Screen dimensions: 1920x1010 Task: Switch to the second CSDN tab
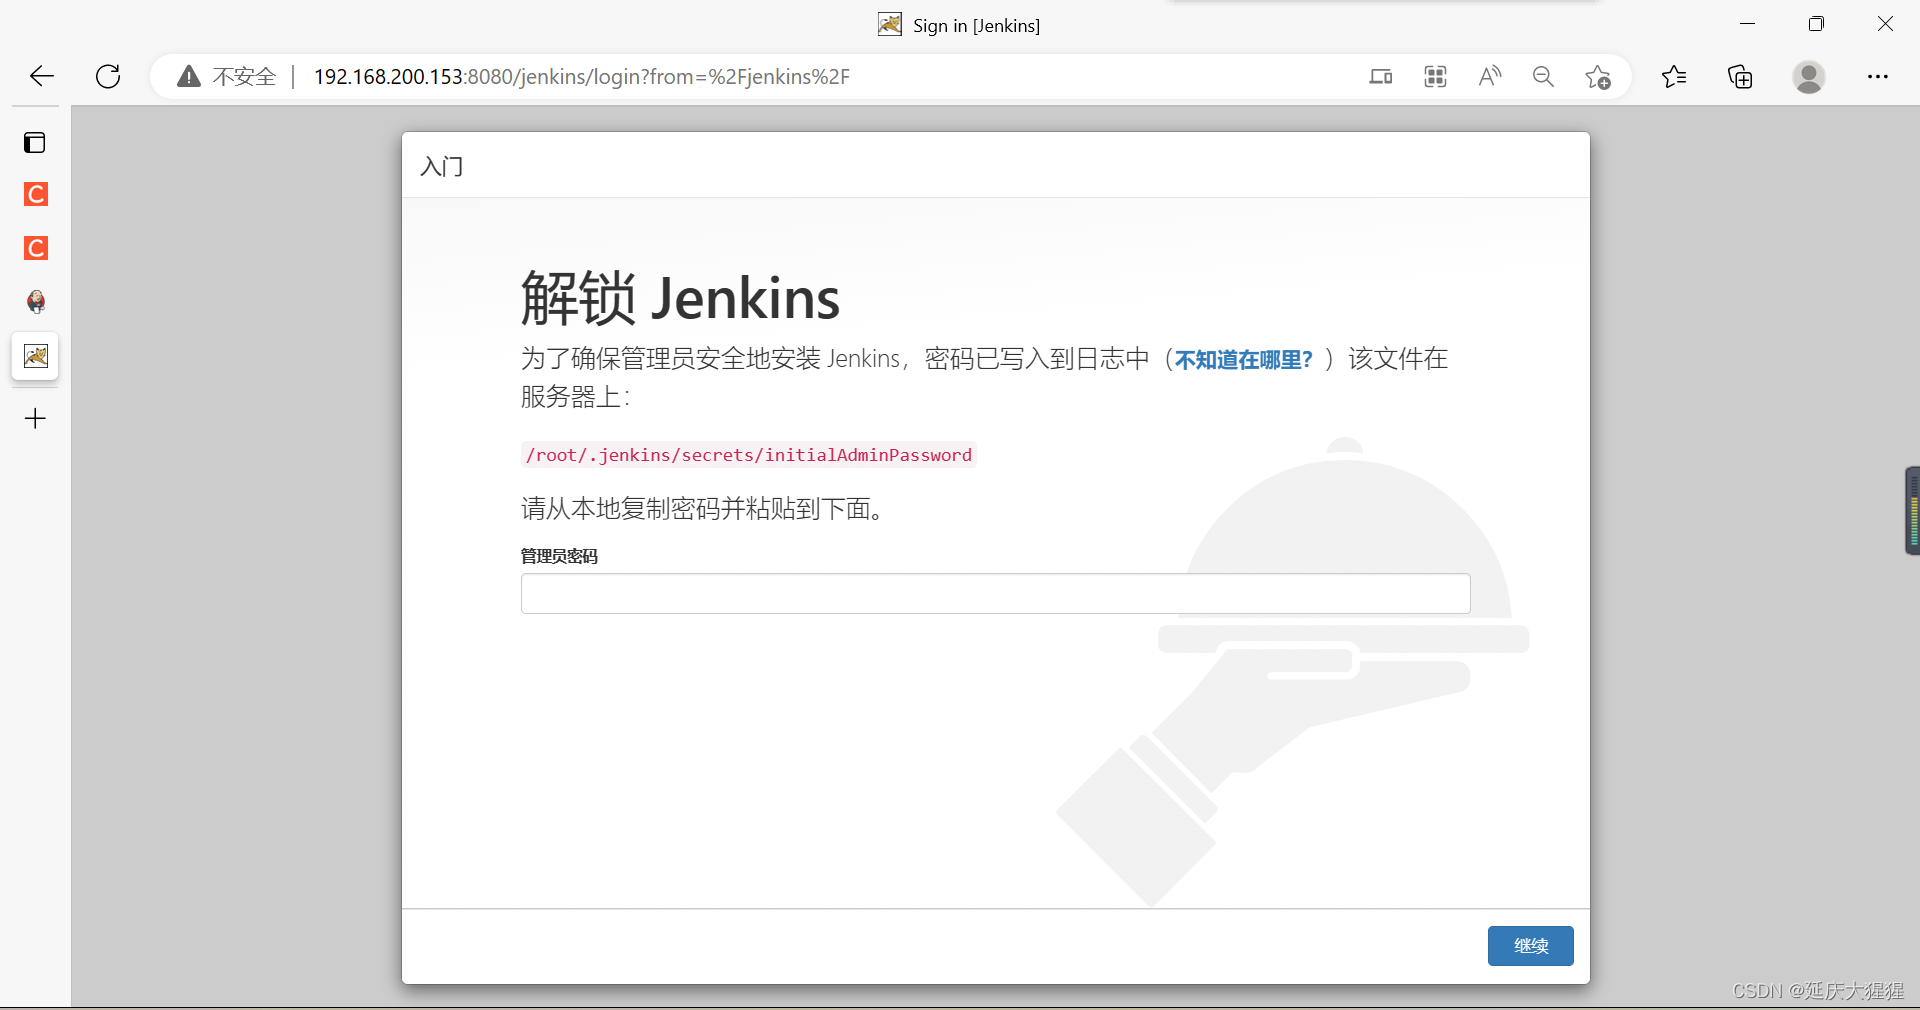(36, 248)
